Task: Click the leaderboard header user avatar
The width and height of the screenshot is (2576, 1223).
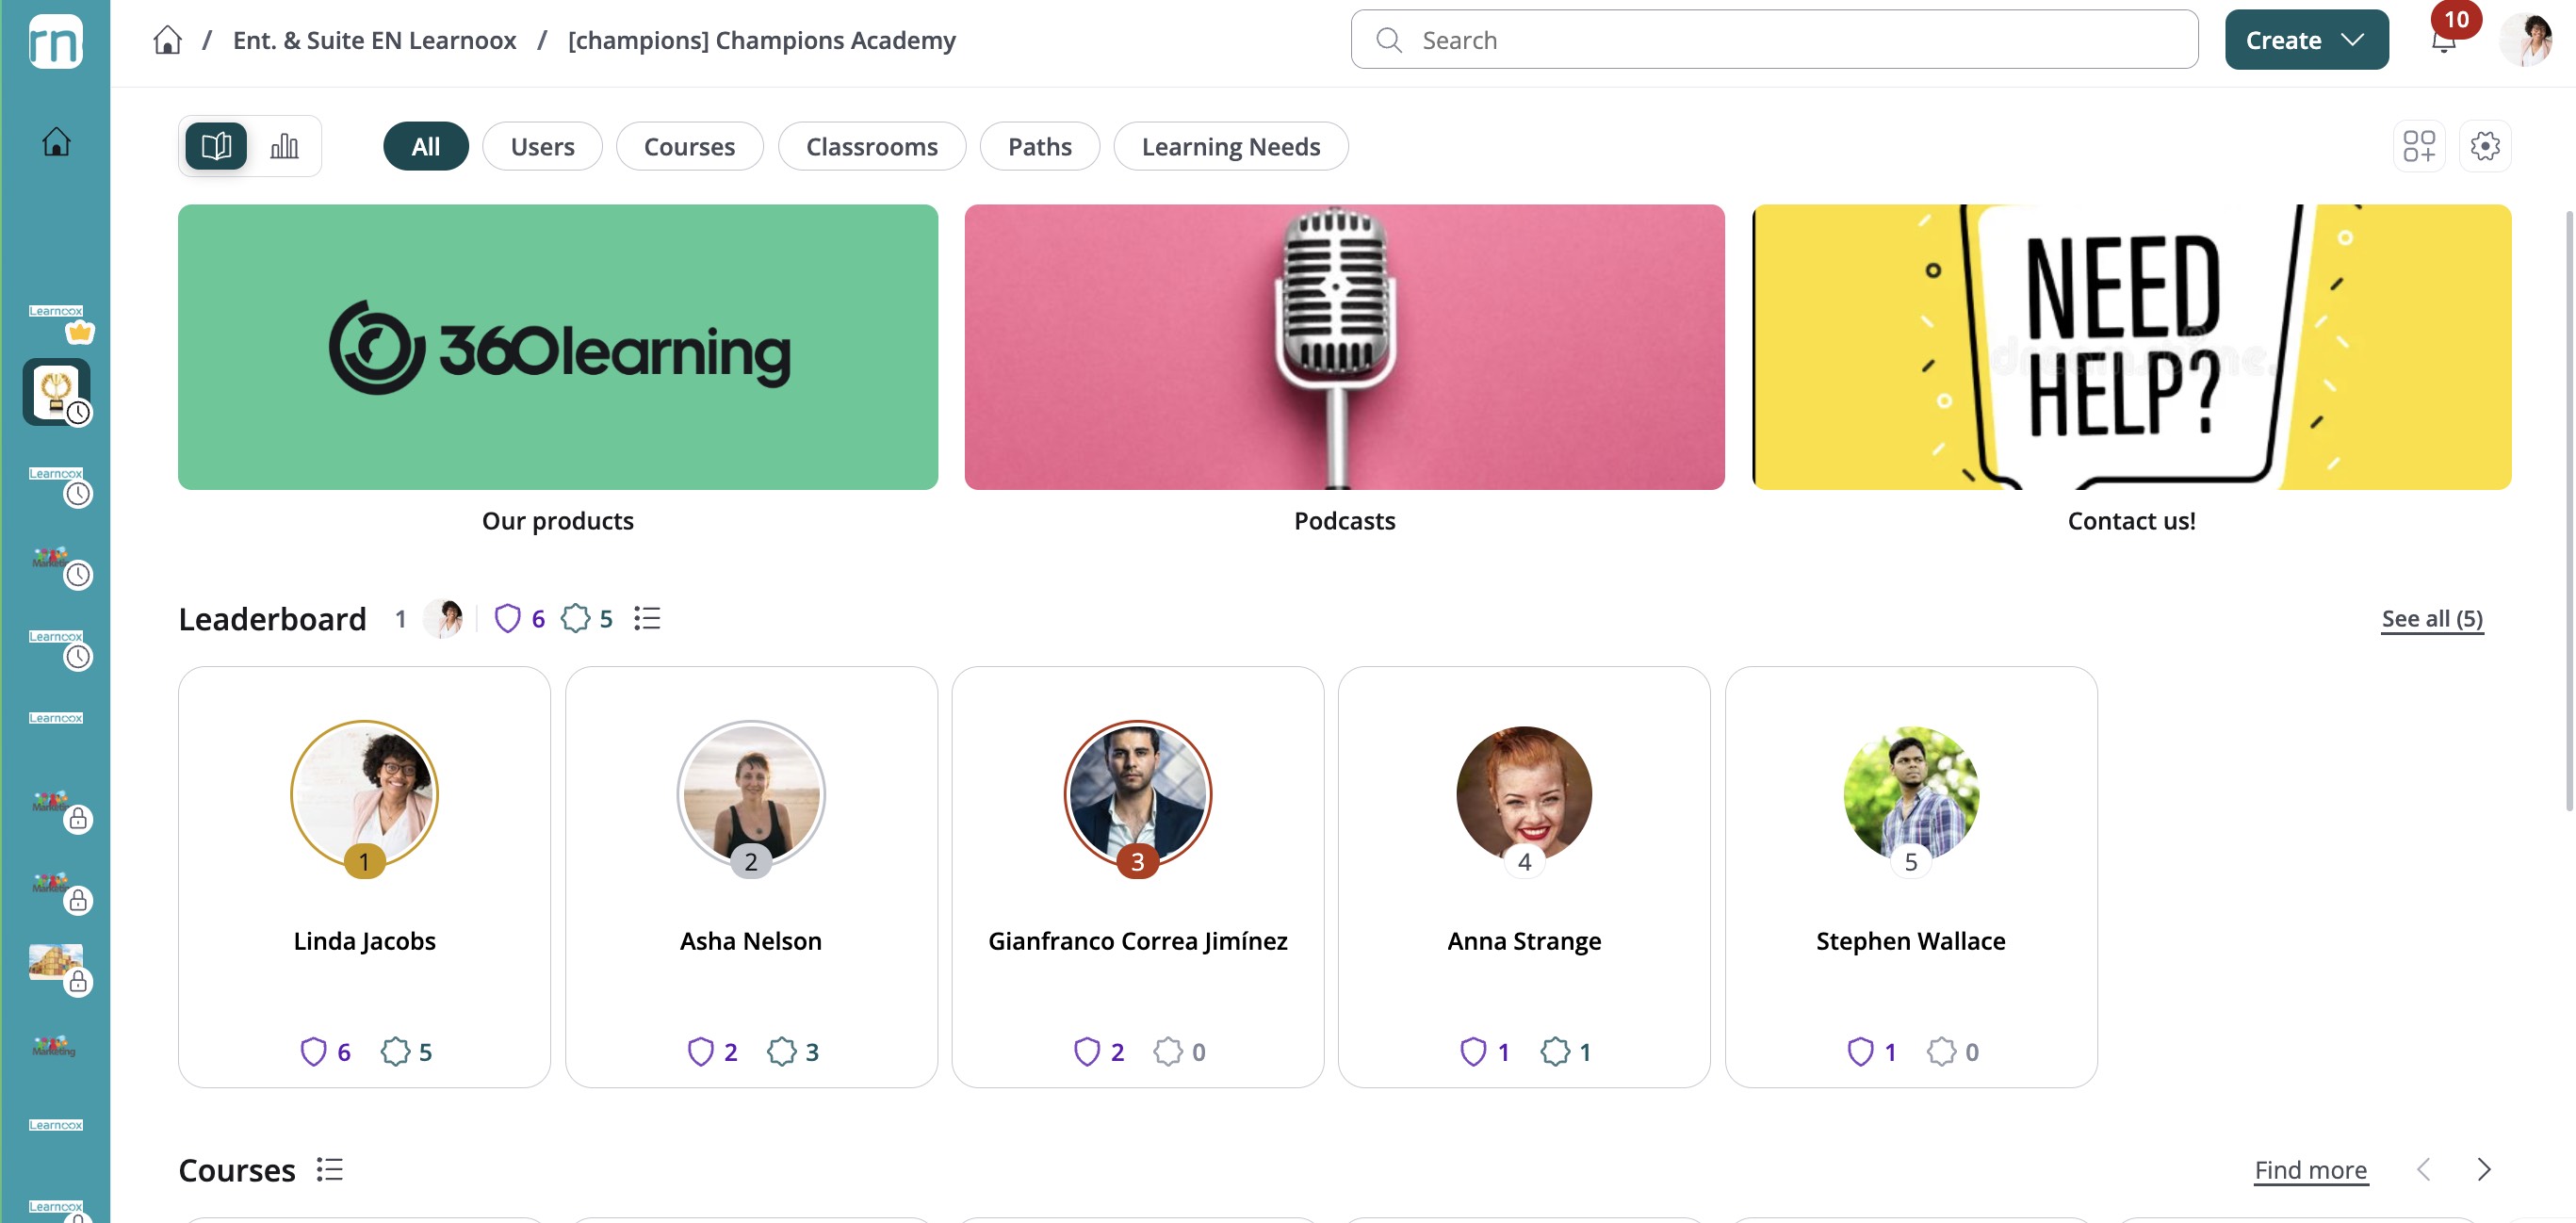Action: click(443, 618)
